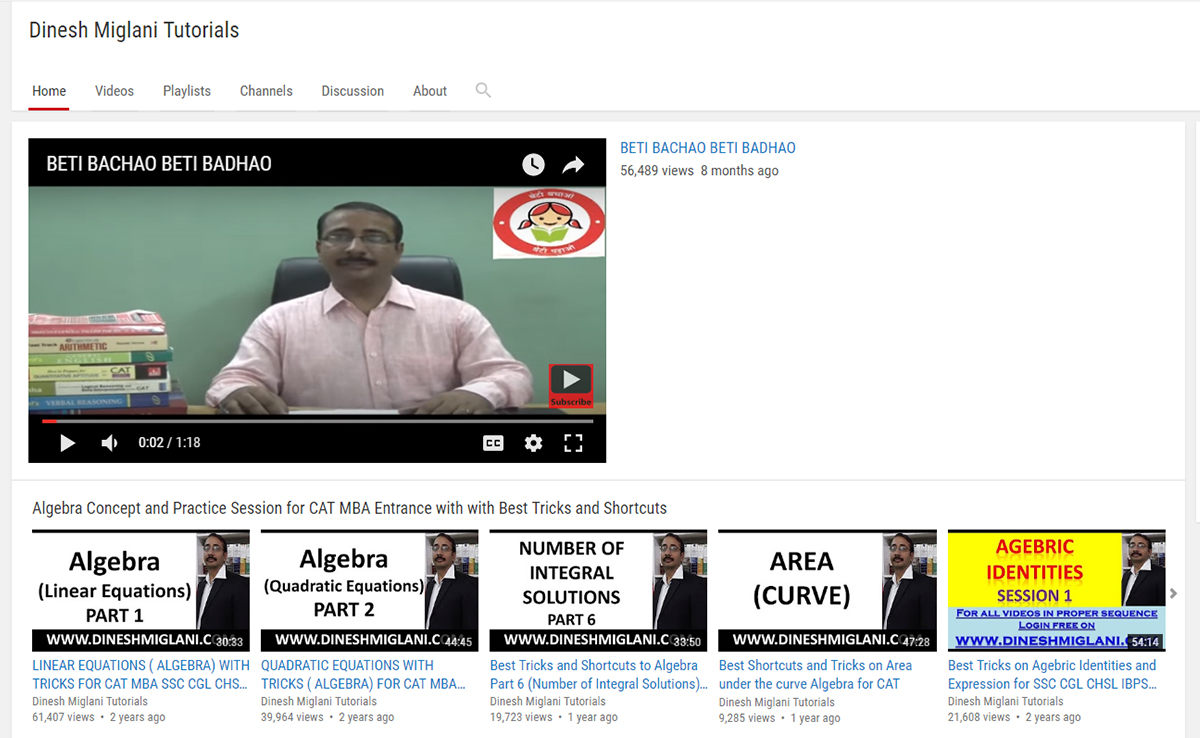Open the Discussion tab
The height and width of the screenshot is (738, 1200).
(x=352, y=91)
